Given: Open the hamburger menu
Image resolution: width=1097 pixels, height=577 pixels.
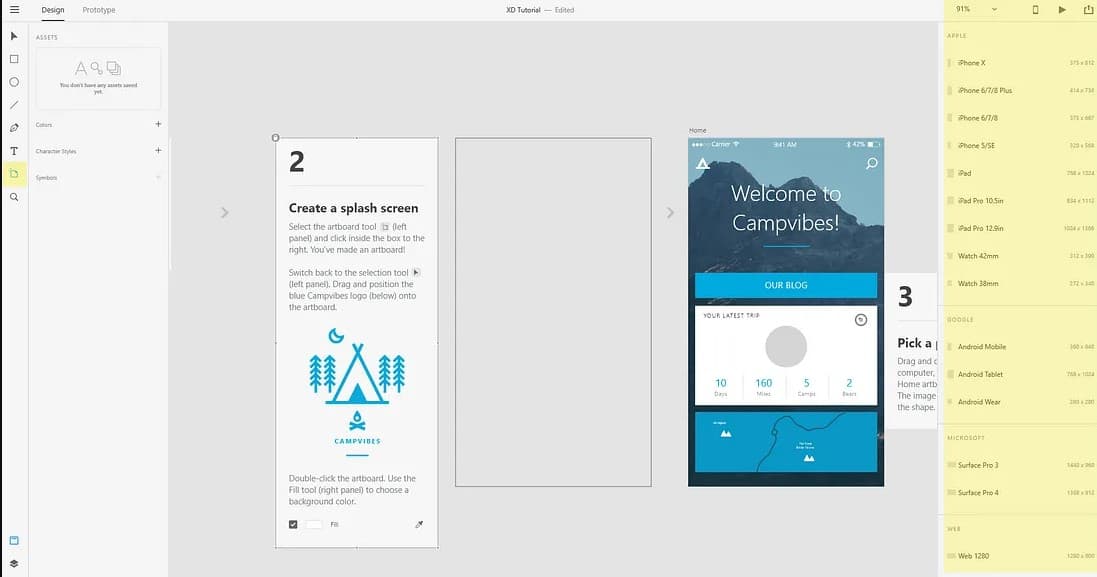Looking at the screenshot, I should (x=14, y=10).
